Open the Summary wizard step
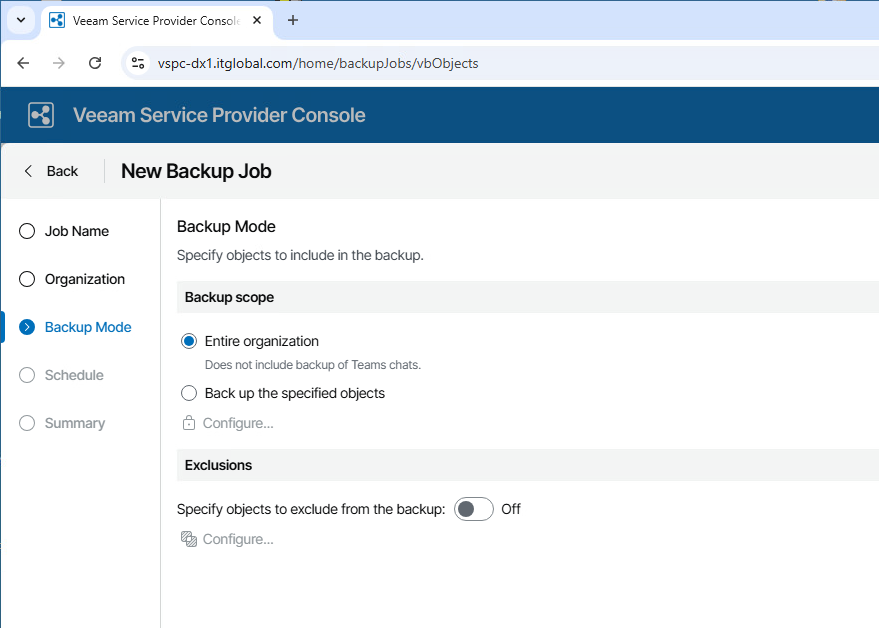 click(x=75, y=423)
